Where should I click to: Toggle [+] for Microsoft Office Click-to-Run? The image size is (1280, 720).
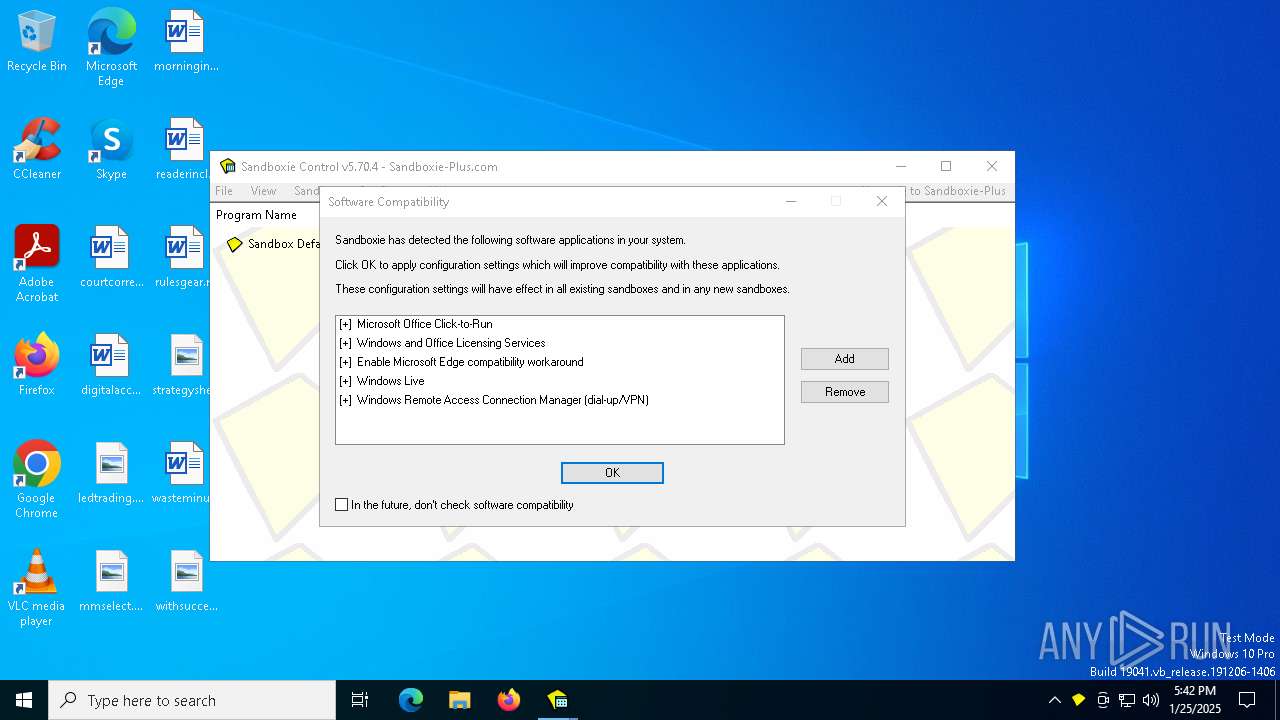345,324
